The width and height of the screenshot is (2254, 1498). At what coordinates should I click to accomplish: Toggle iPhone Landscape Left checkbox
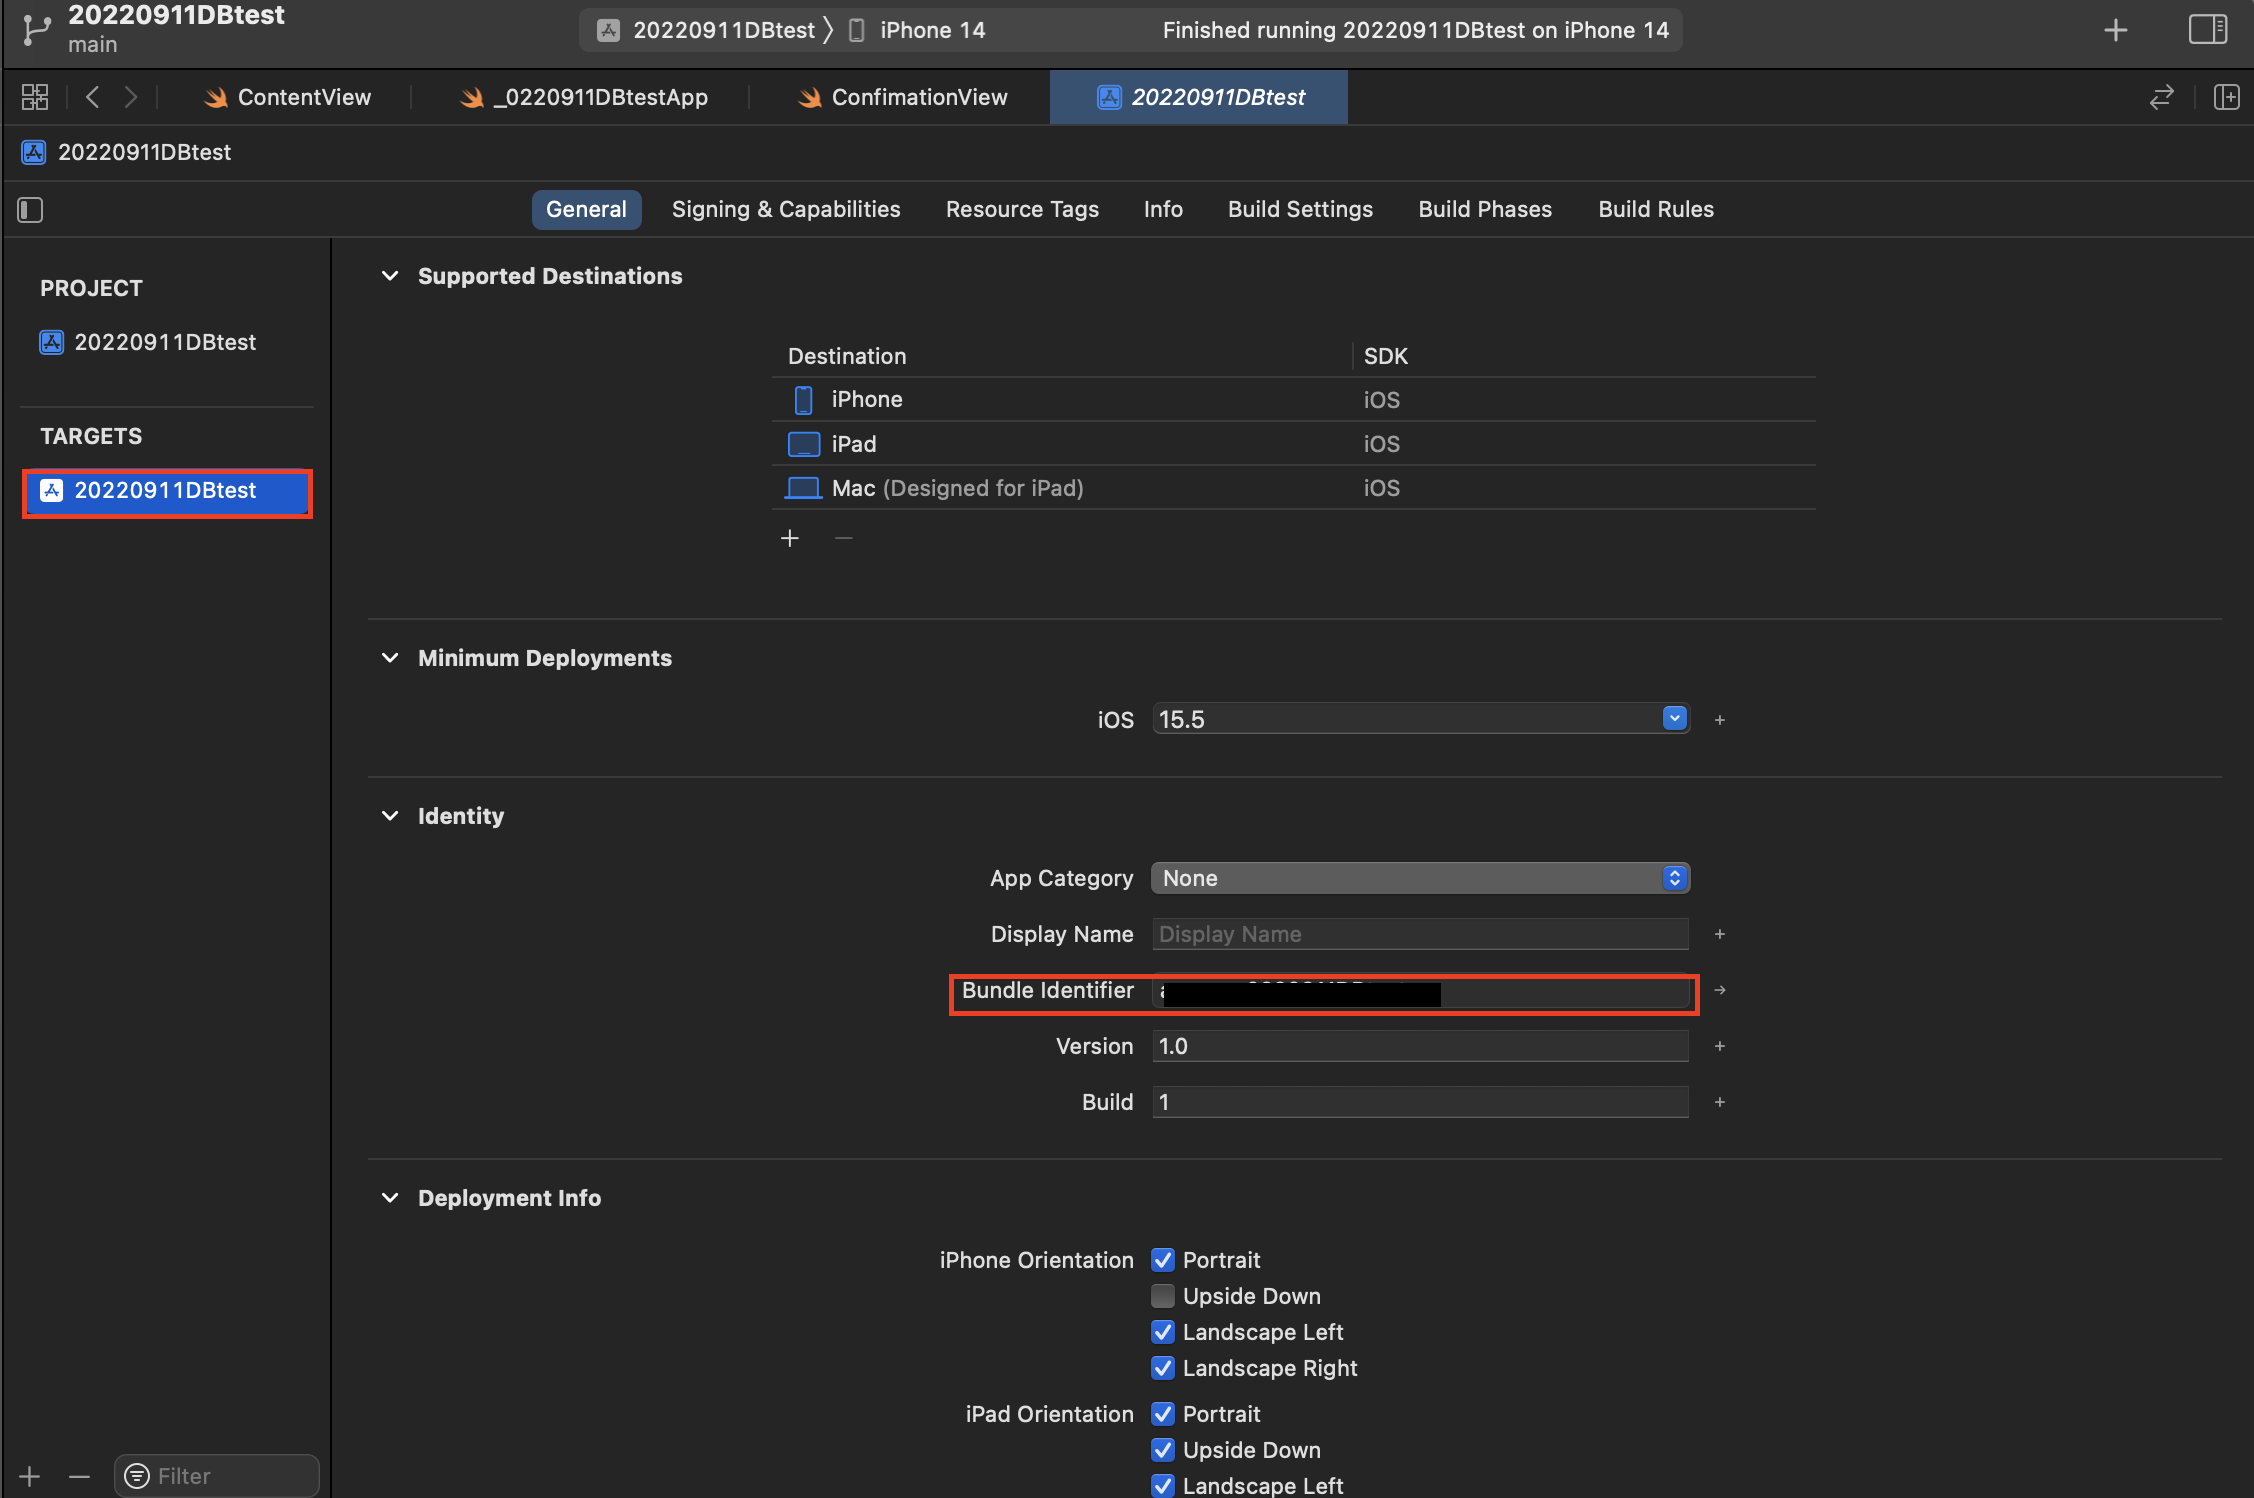pyautogui.click(x=1162, y=1332)
